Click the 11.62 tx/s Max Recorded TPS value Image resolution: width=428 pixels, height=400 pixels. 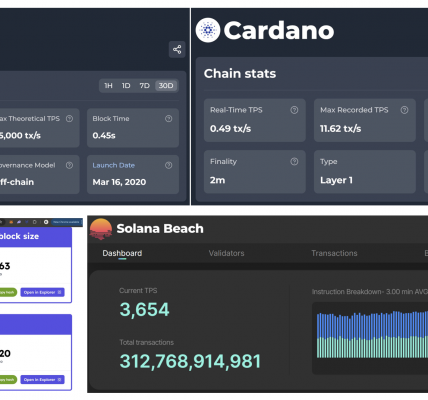point(340,129)
